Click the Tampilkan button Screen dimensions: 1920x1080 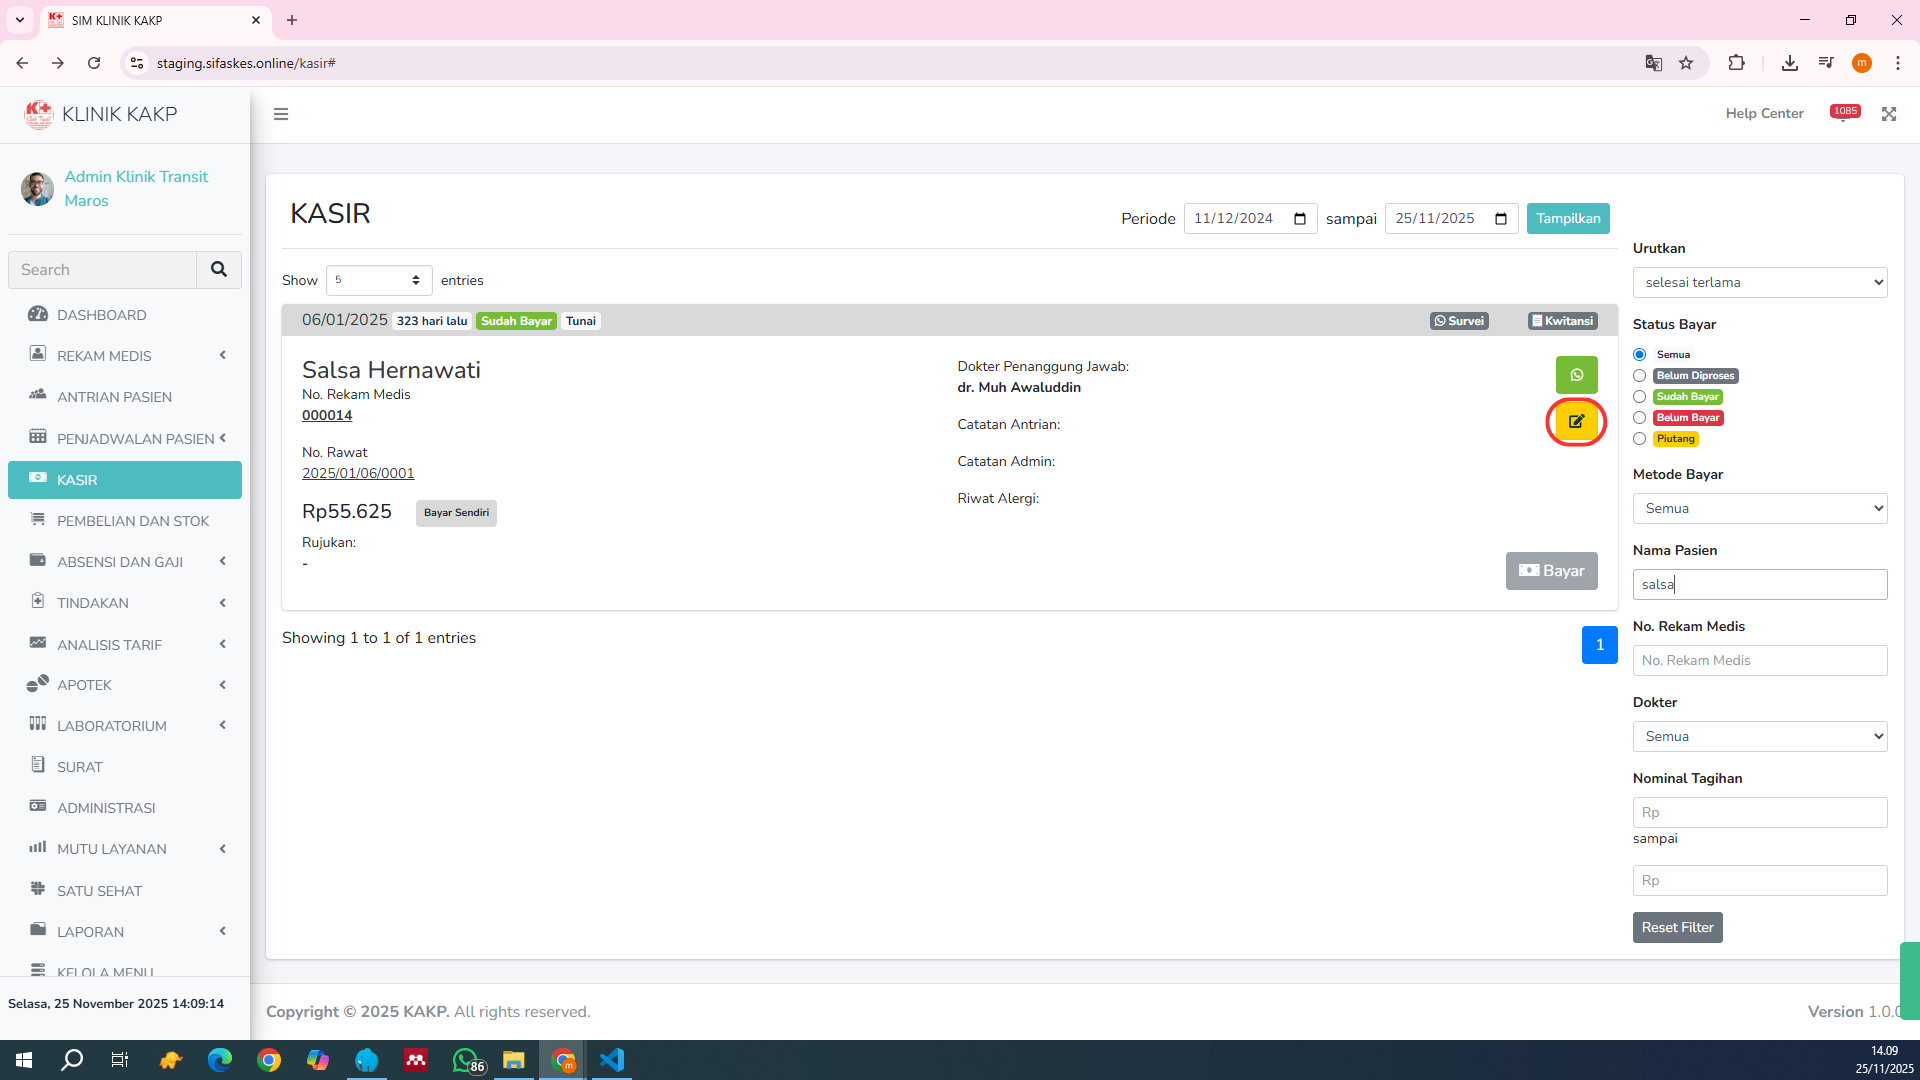1567,219
